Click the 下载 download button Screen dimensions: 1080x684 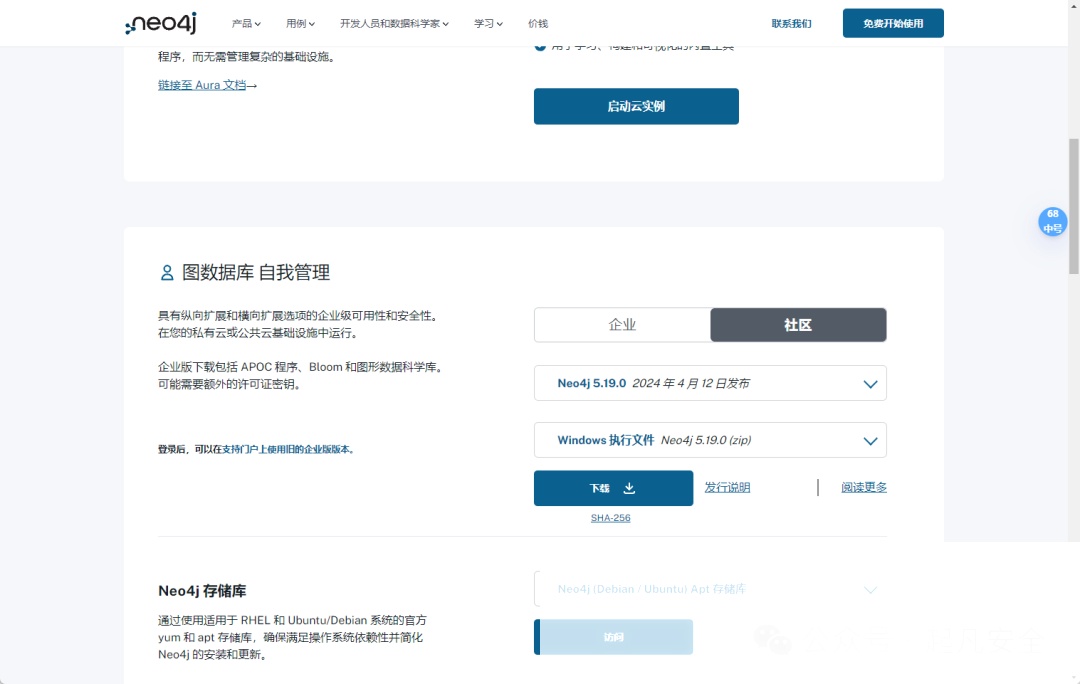[613, 488]
